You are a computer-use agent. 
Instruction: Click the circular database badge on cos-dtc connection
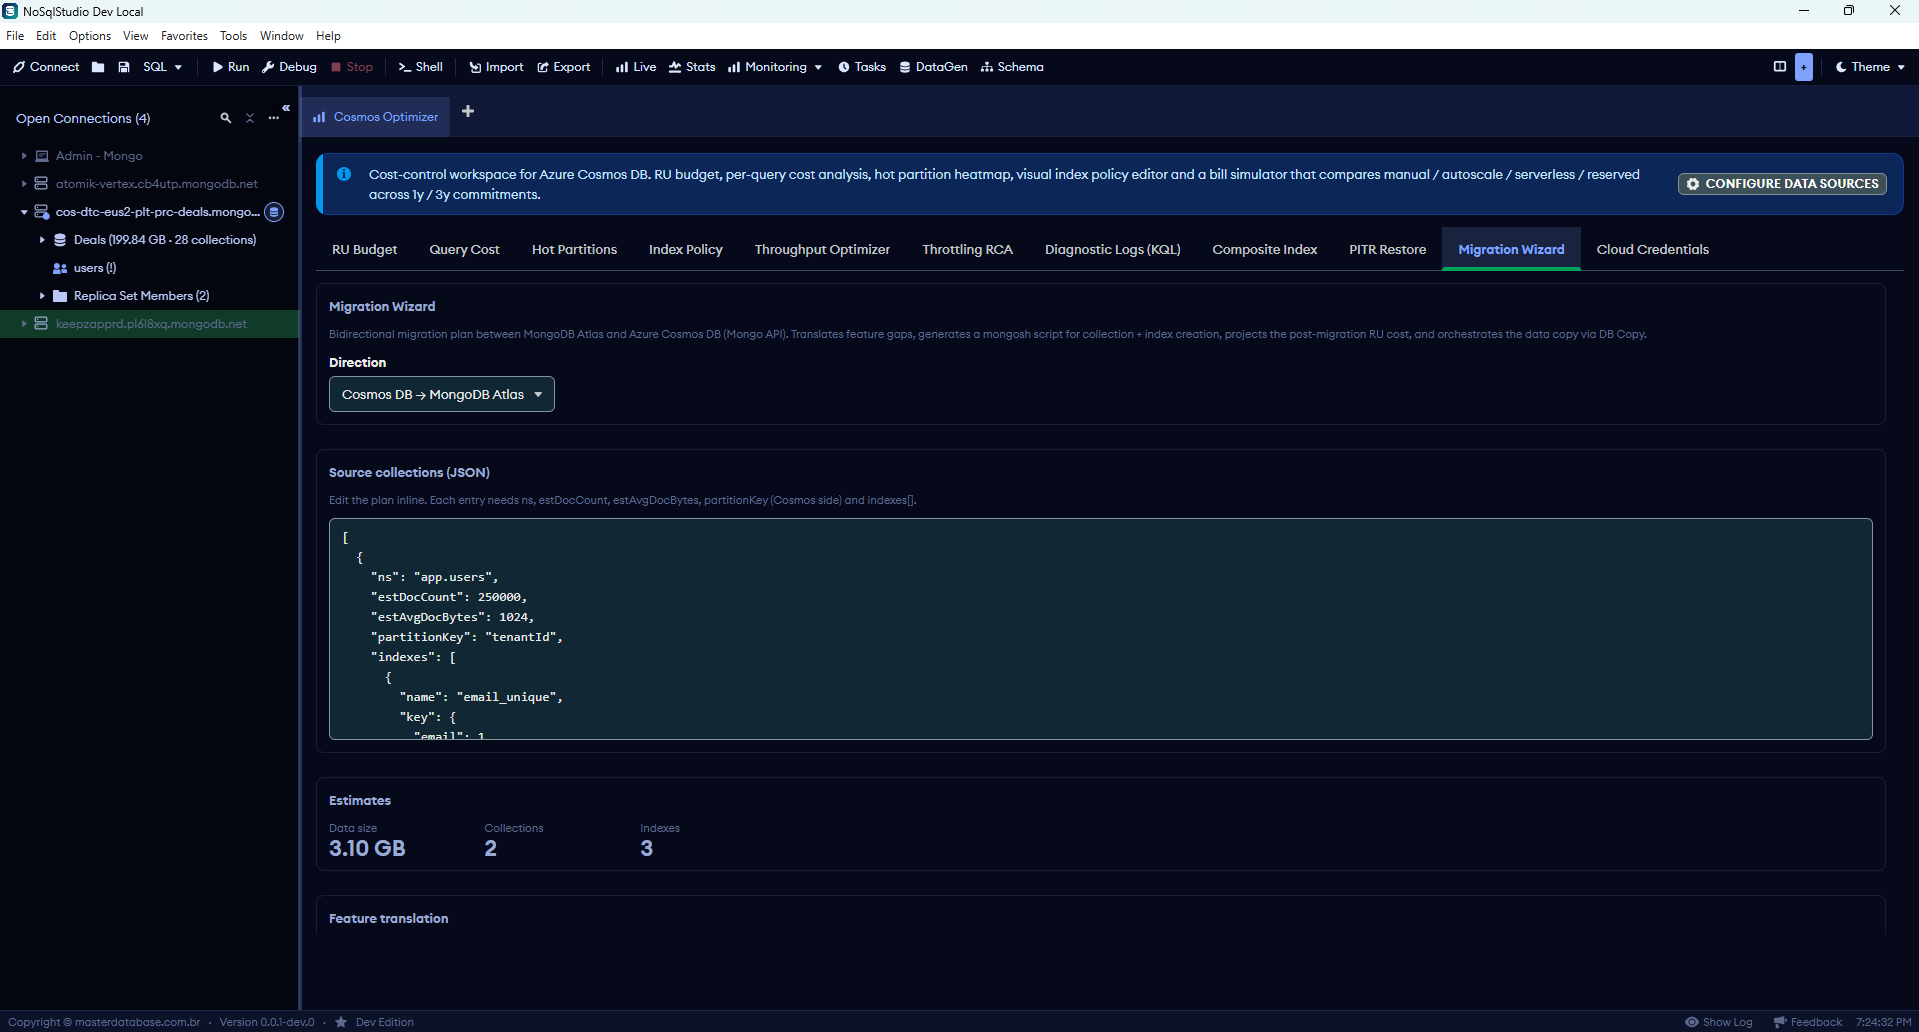[274, 212]
